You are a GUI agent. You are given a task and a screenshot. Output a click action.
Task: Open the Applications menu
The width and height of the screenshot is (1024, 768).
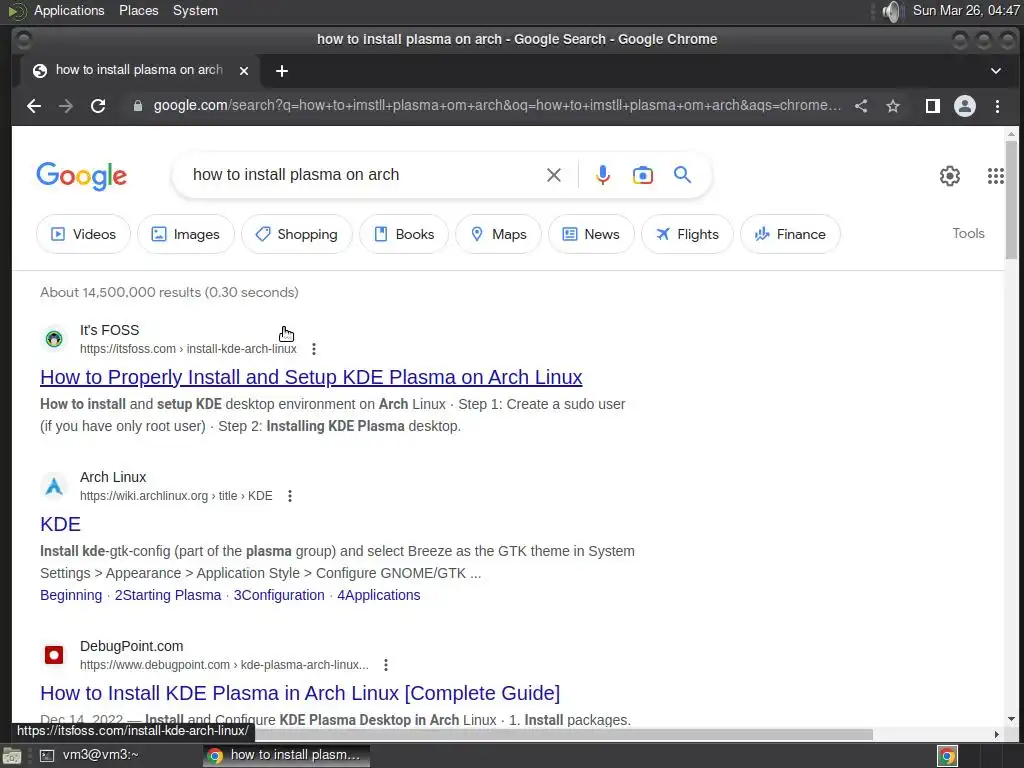click(x=69, y=10)
